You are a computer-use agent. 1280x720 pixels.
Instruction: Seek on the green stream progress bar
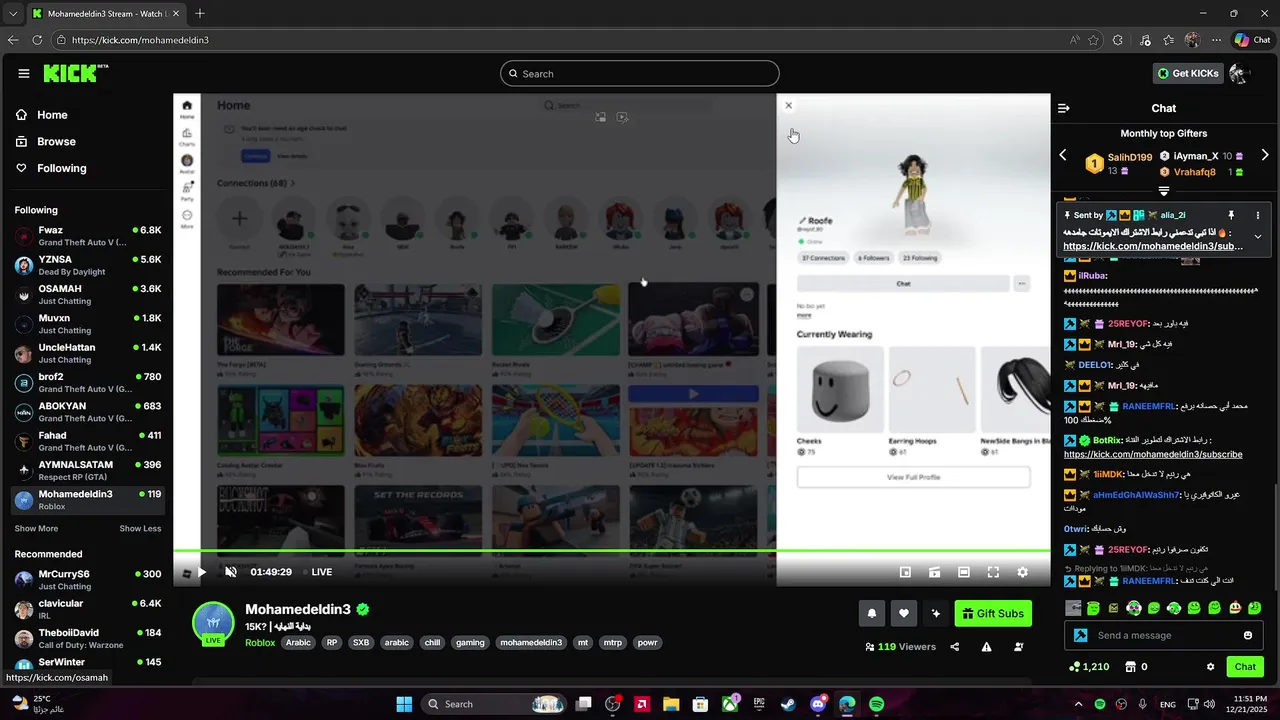point(612,551)
